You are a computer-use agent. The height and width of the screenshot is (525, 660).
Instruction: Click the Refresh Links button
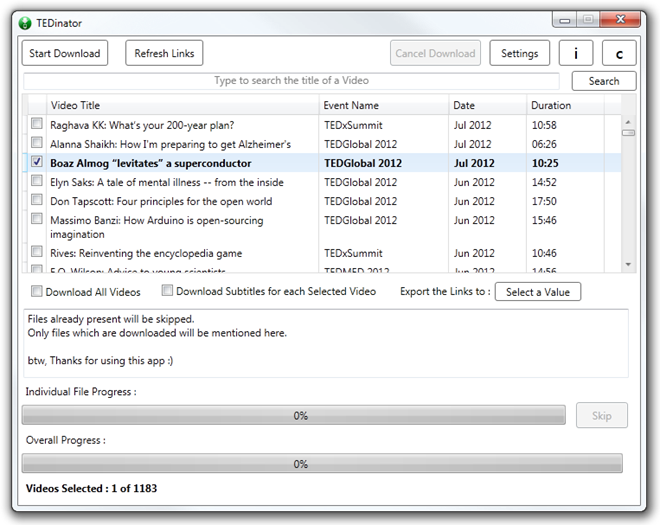(x=164, y=54)
